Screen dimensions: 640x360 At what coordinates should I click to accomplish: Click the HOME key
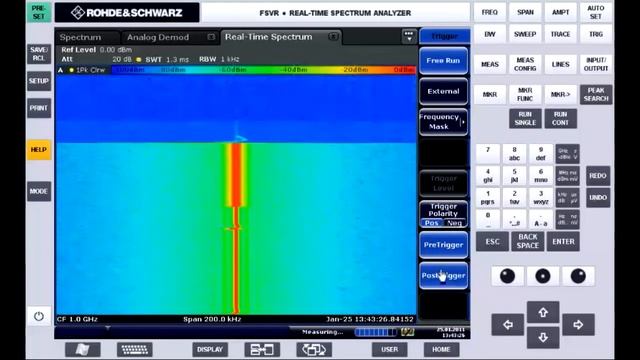[x=441, y=349]
